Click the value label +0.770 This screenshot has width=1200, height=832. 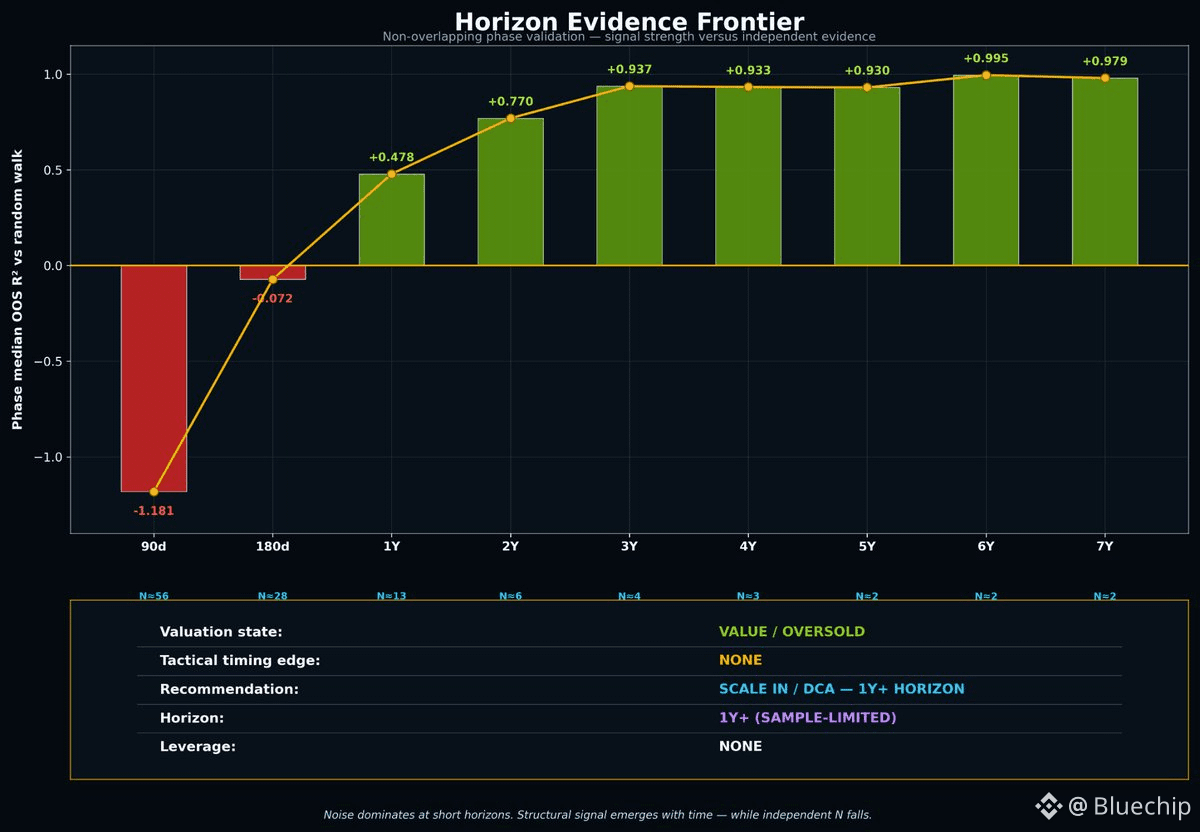[510, 102]
